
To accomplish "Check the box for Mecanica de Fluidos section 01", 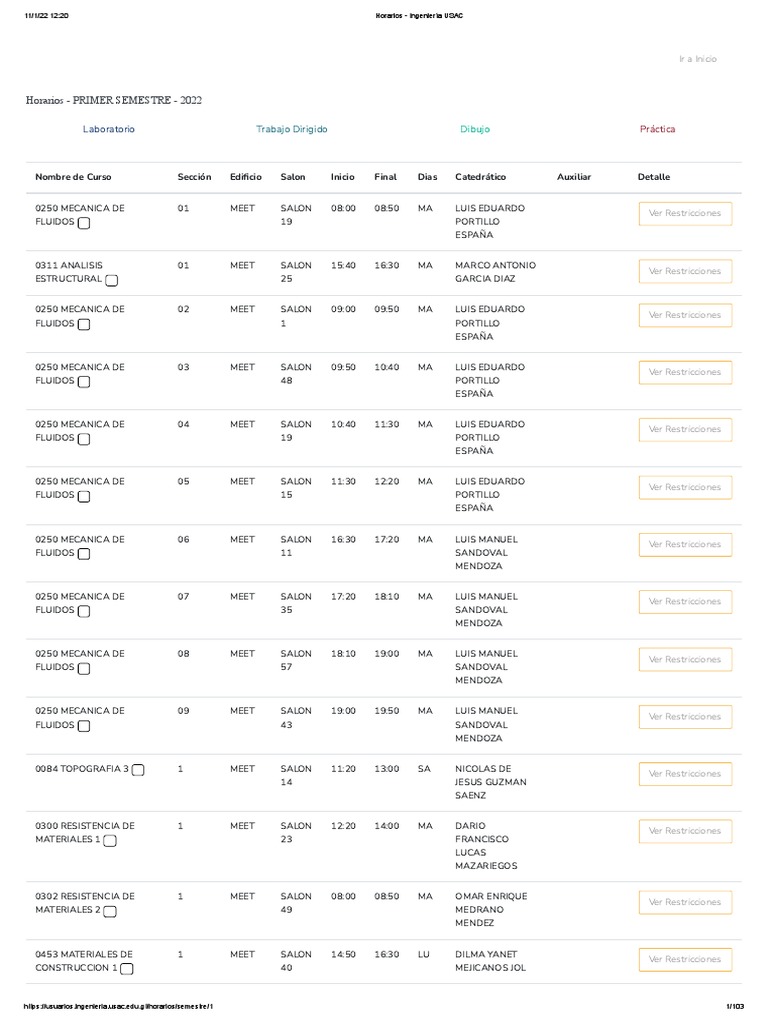I will point(84,223).
